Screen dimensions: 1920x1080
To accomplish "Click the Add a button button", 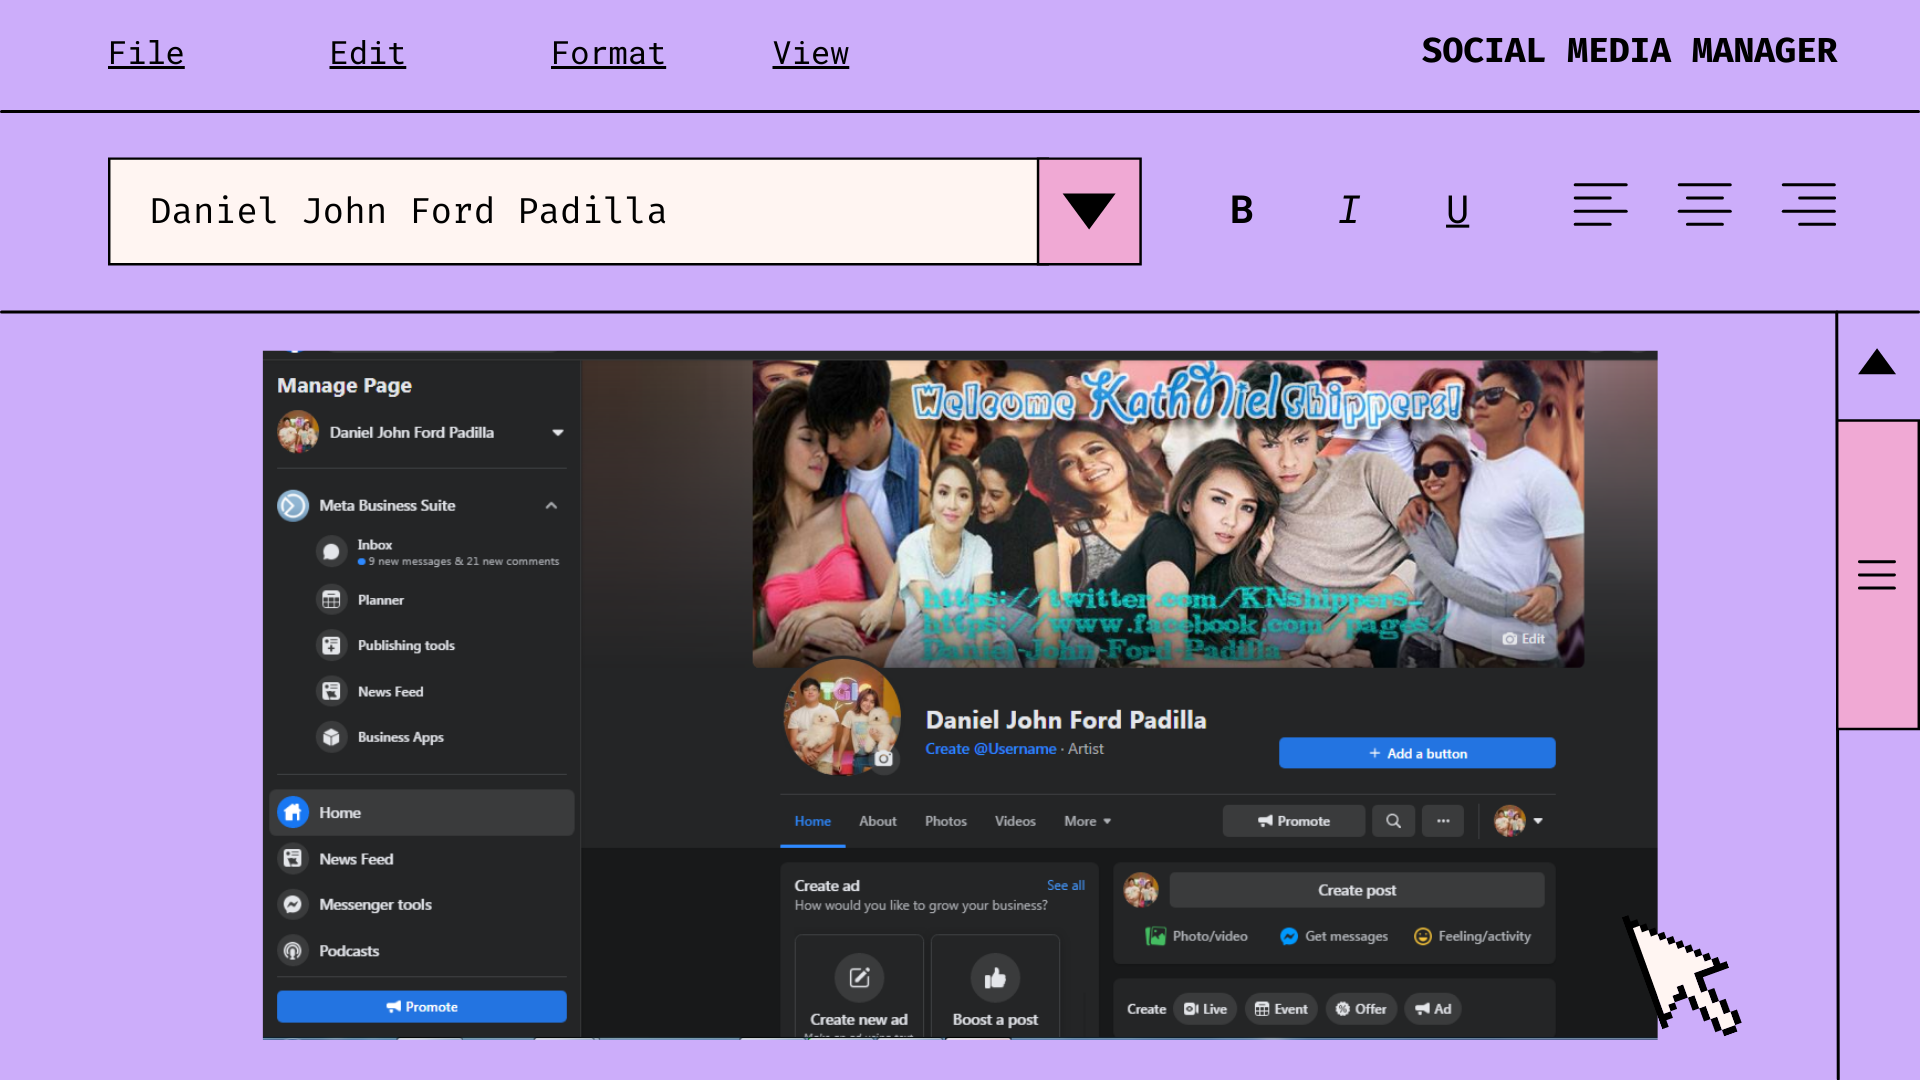I will (x=1416, y=753).
